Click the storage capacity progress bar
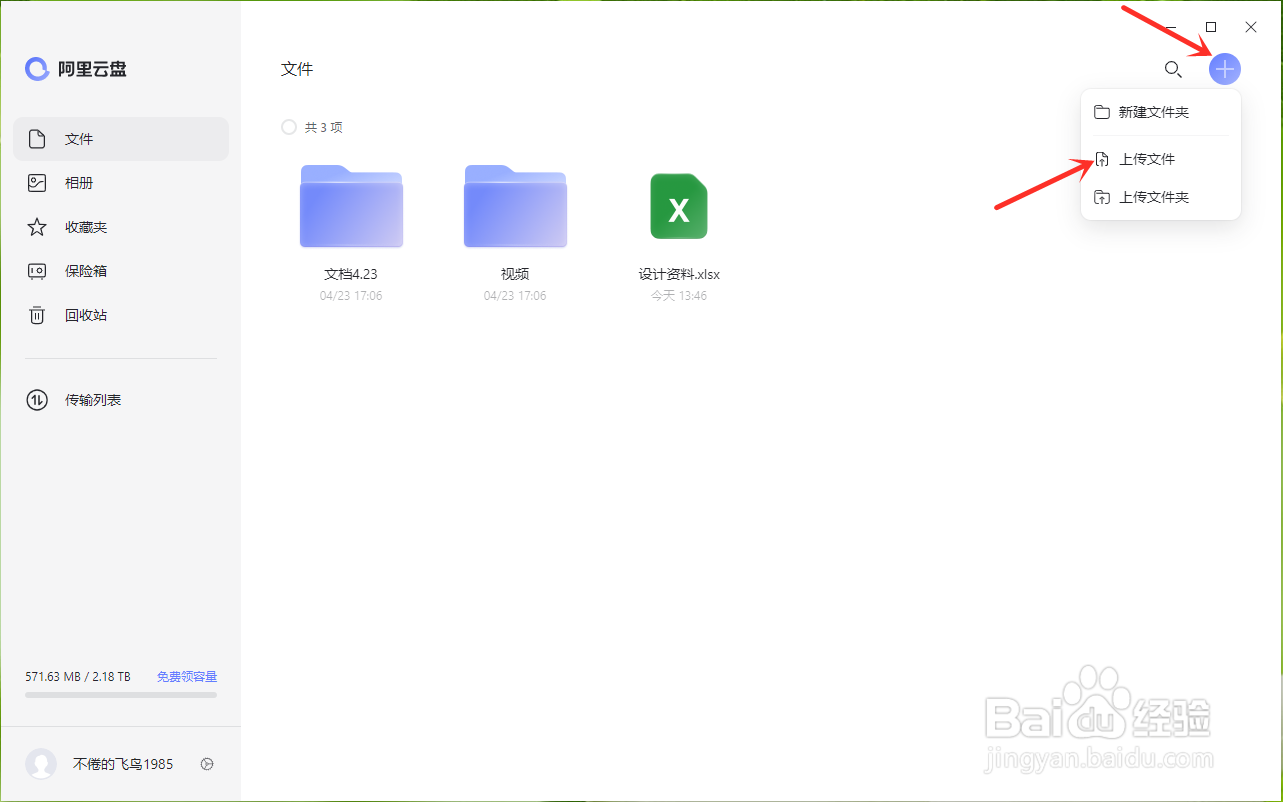Screen dimensions: 1283x802 (x=120, y=694)
